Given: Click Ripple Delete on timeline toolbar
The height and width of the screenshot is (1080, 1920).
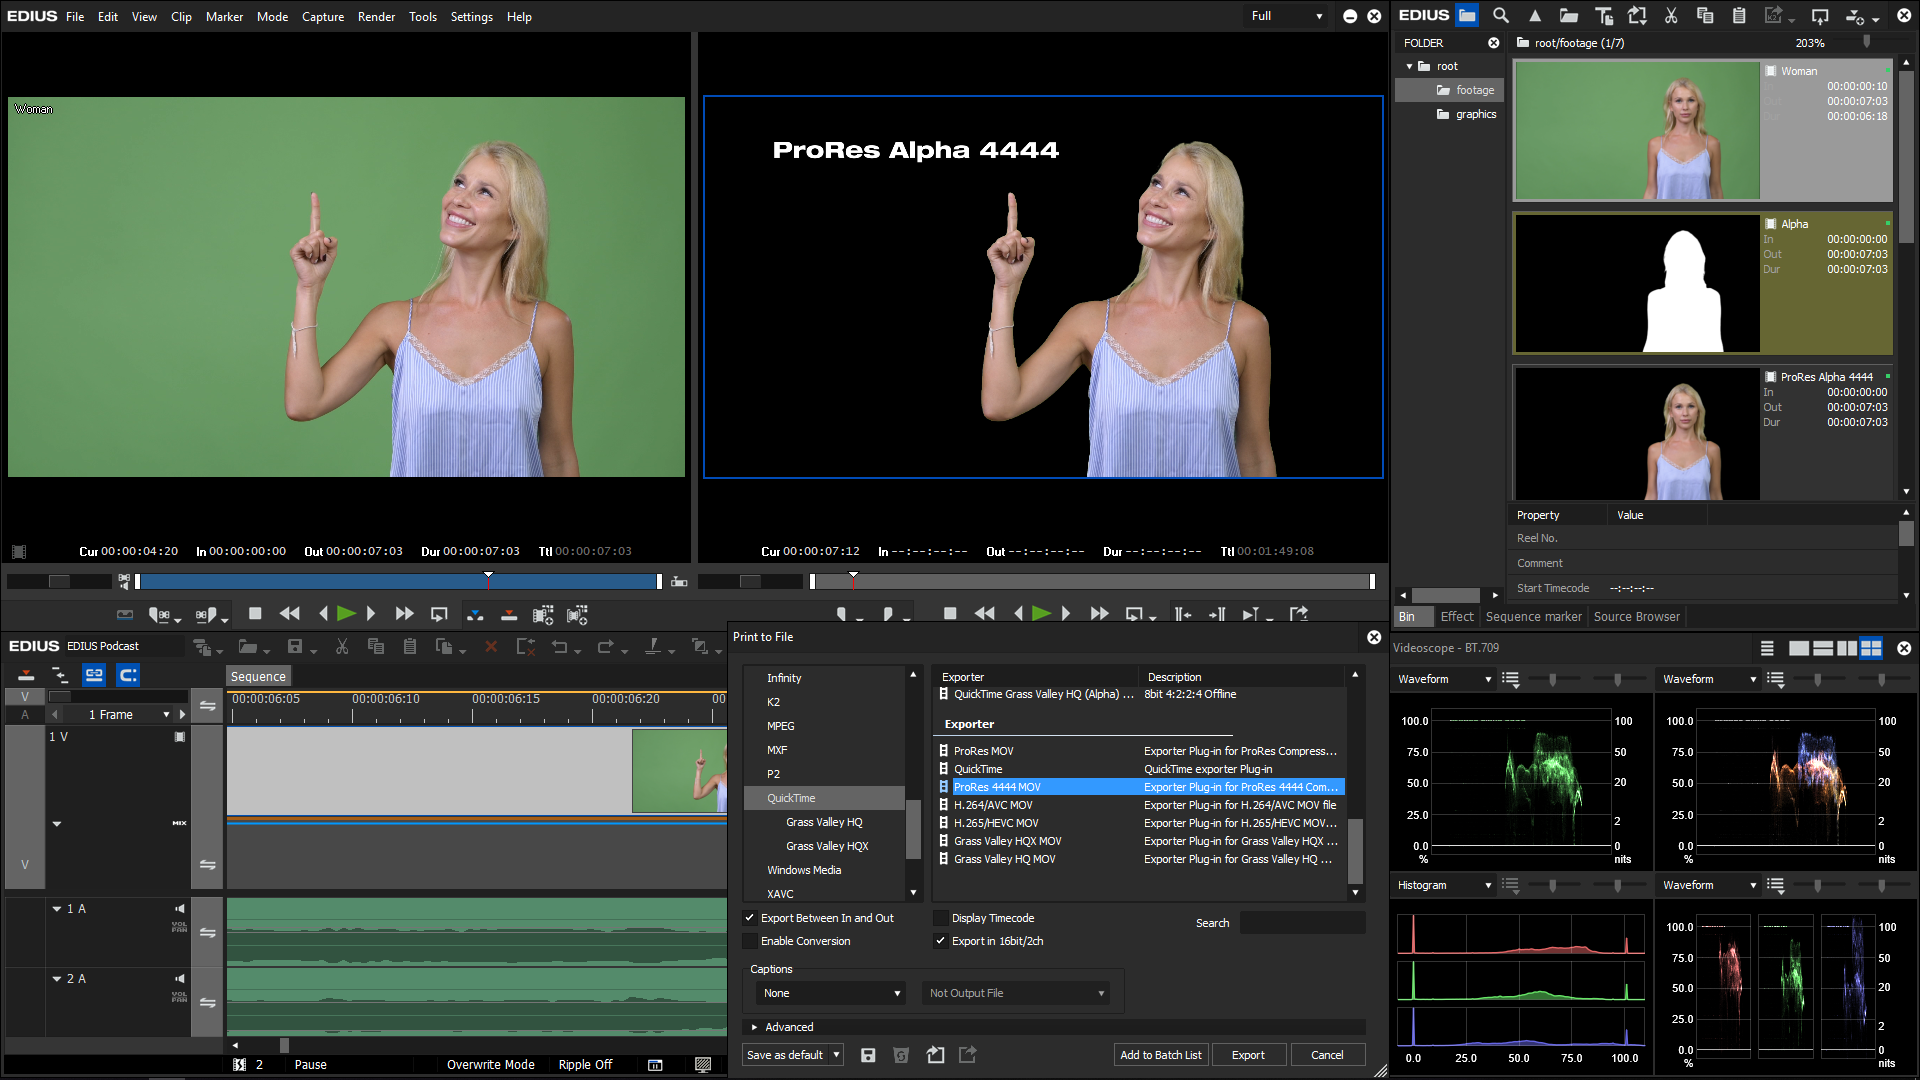Looking at the screenshot, I should click(x=525, y=647).
